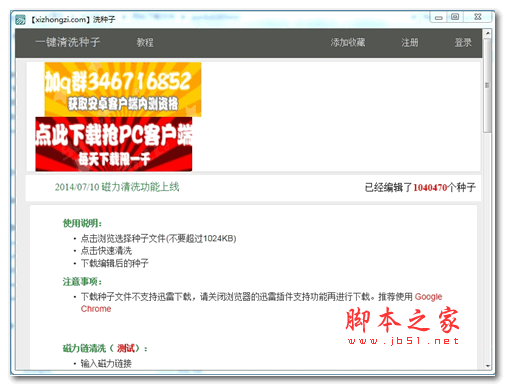This screenshot has height=387, width=506.
Task: Click the 点击快速清洗 instruction line
Action: click(106, 251)
